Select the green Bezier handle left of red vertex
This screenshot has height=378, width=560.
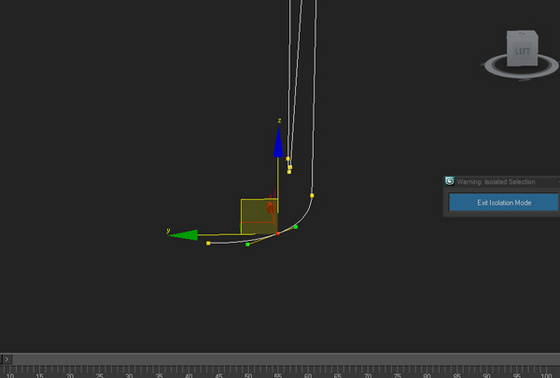pos(248,244)
